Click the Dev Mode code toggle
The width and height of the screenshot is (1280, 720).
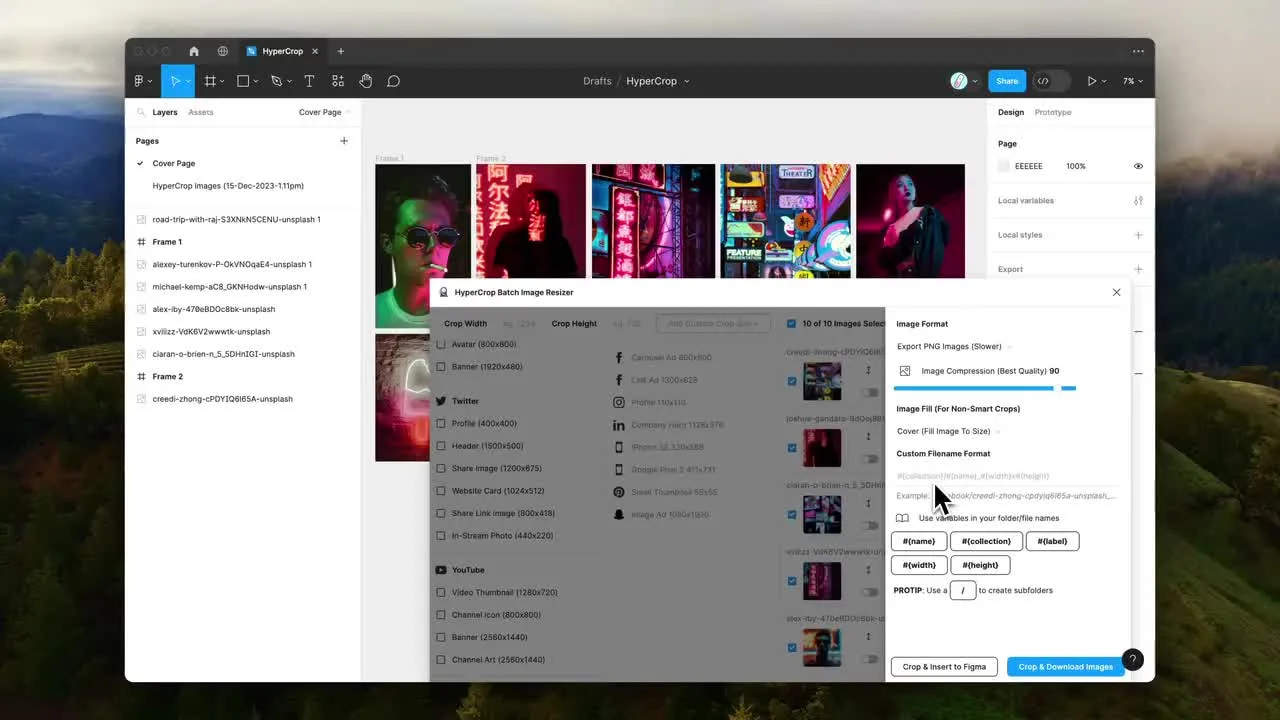(x=1043, y=81)
